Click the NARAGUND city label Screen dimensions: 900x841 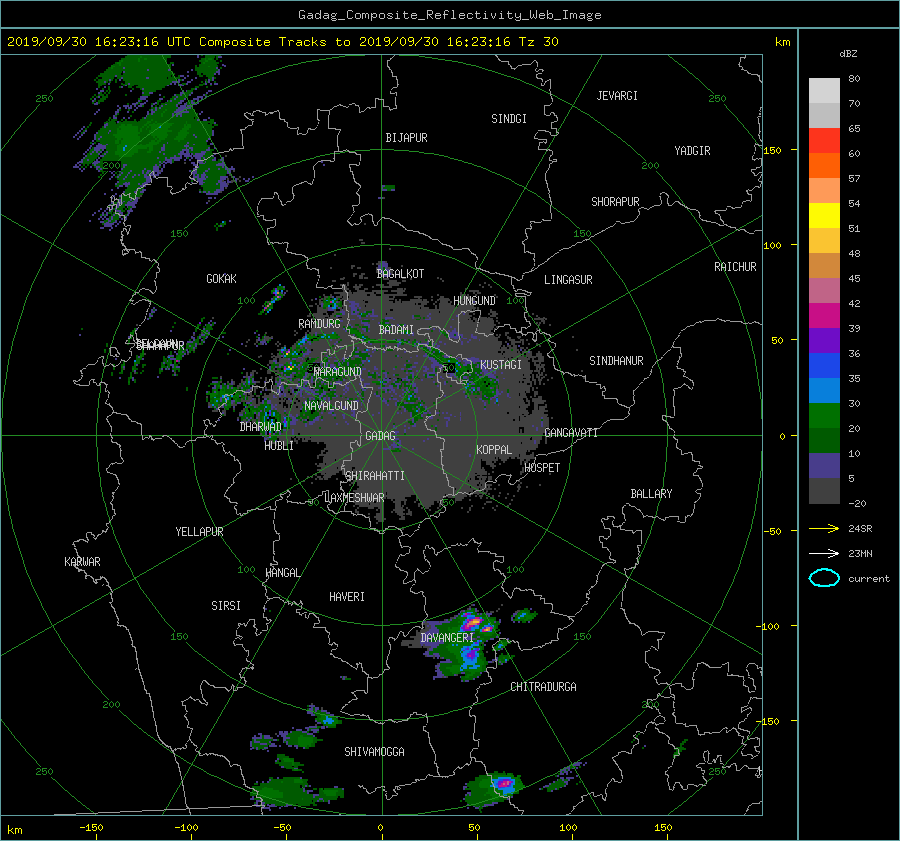coord(338,372)
